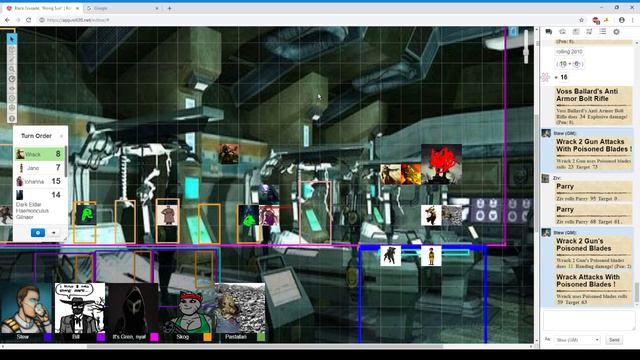640x360 pixels.
Task: Open the Dice Rolling tool
Action: point(12,108)
